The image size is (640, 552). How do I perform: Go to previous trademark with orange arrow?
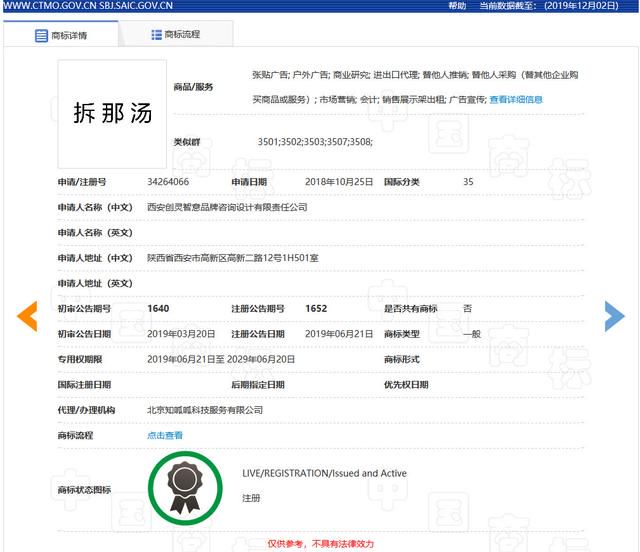[x=27, y=316]
